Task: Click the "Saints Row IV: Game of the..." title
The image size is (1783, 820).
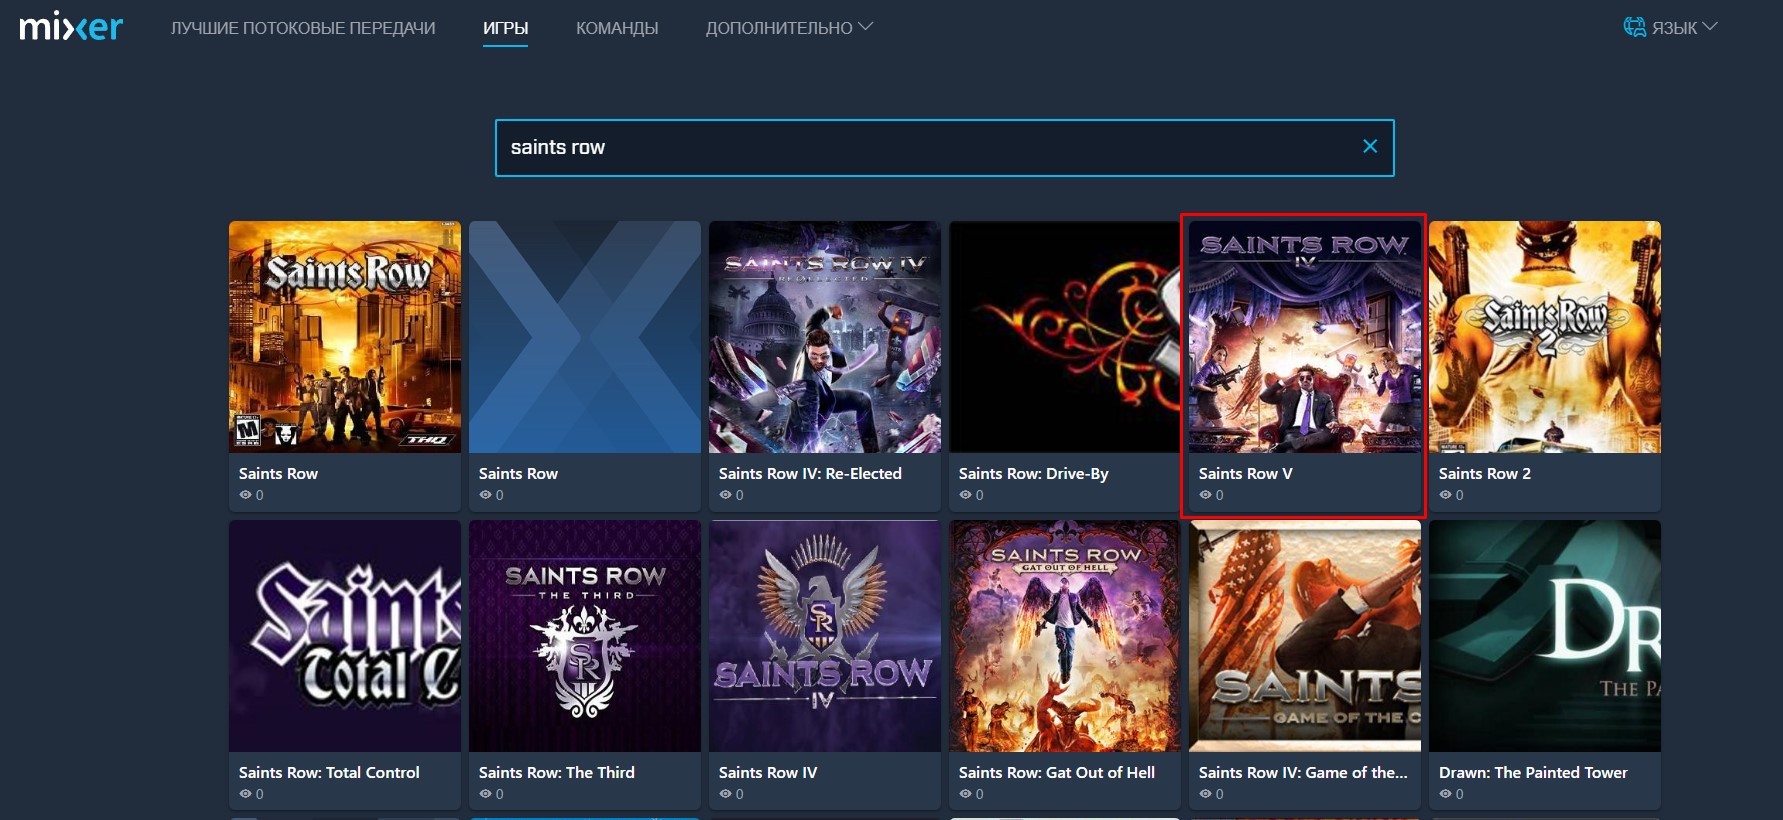Action: tap(1303, 773)
